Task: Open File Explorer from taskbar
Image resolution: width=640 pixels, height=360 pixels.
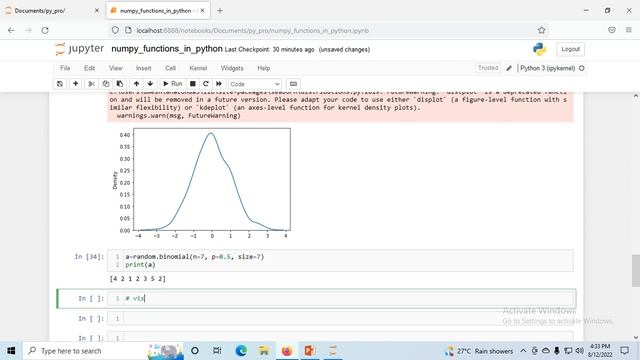Action: (x=264, y=351)
